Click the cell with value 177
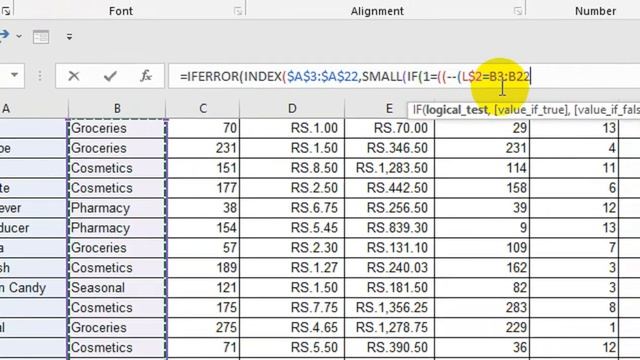The image size is (640, 360). pyautogui.click(x=203, y=188)
